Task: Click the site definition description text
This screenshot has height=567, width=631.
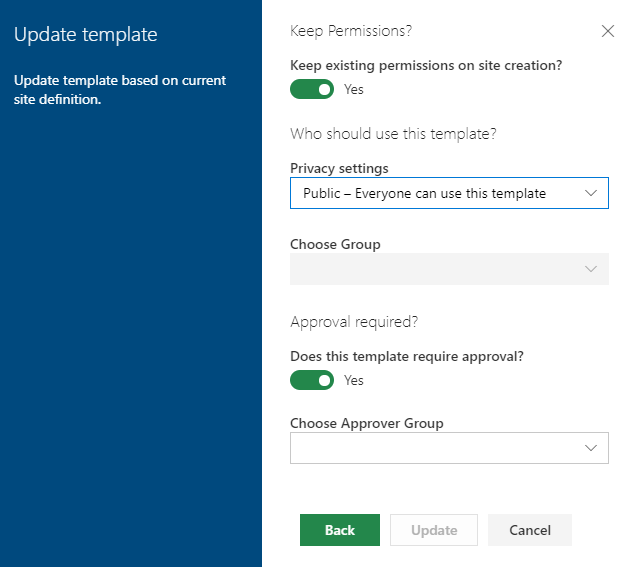Action: [120, 90]
